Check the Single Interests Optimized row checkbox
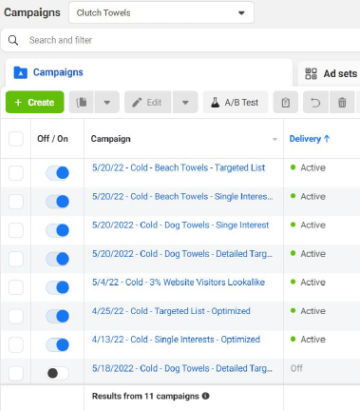This screenshot has width=360, height=411. pyautogui.click(x=16, y=345)
